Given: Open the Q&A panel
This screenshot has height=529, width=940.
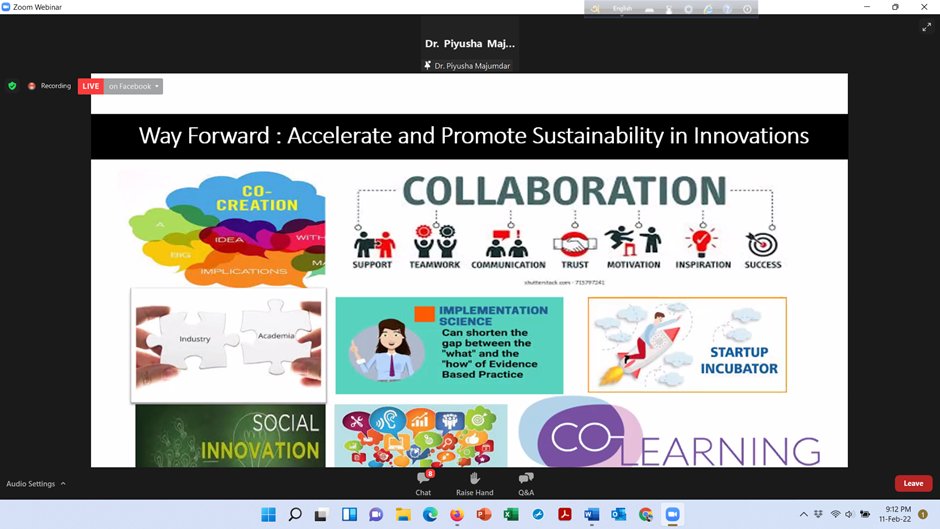Looking at the screenshot, I should coord(526,483).
